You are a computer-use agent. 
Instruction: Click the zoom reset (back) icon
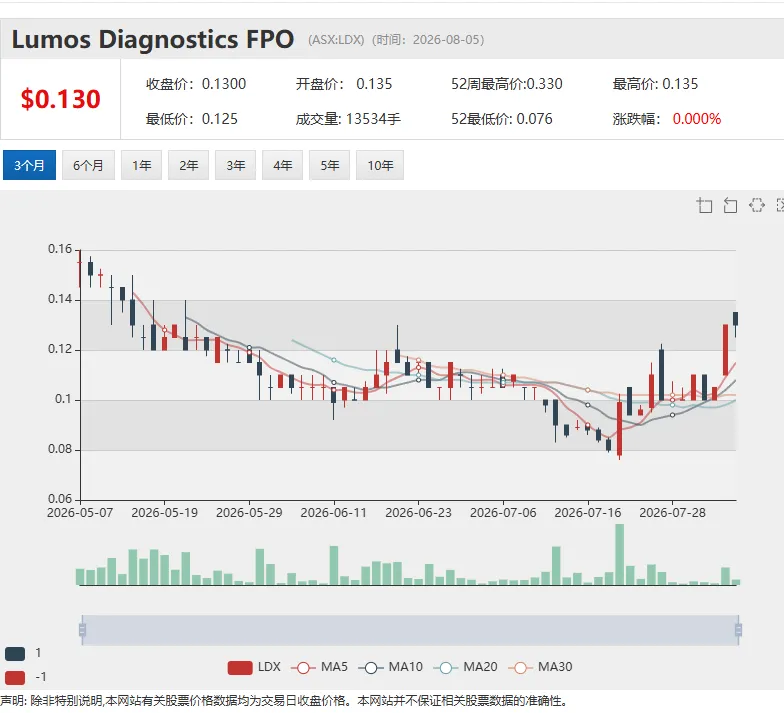730,205
